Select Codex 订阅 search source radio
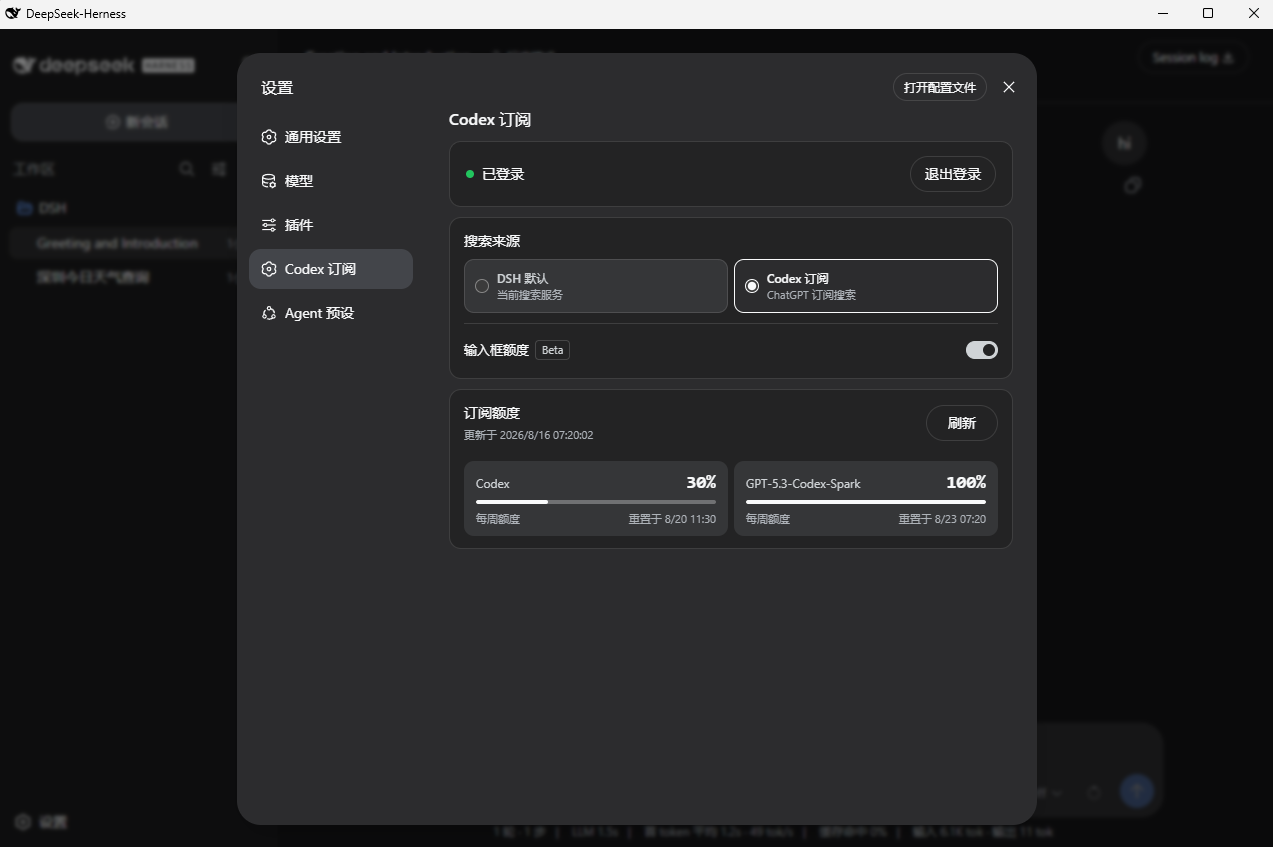 coord(866,286)
